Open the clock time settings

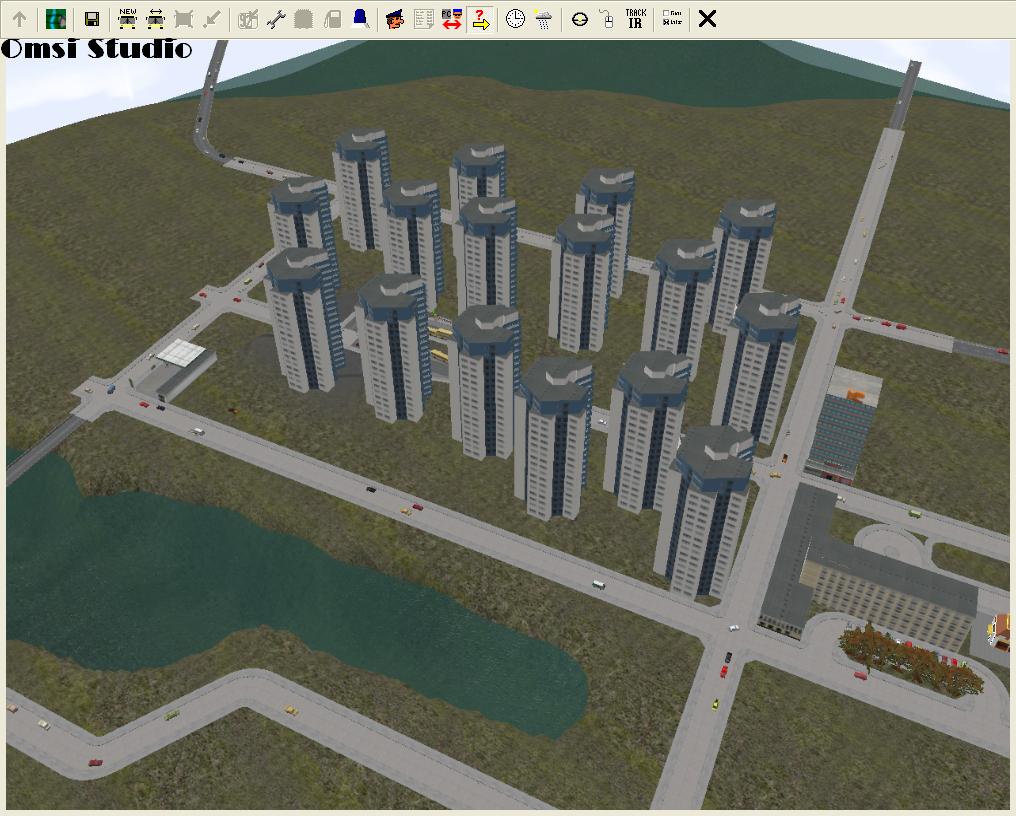pyautogui.click(x=515, y=19)
